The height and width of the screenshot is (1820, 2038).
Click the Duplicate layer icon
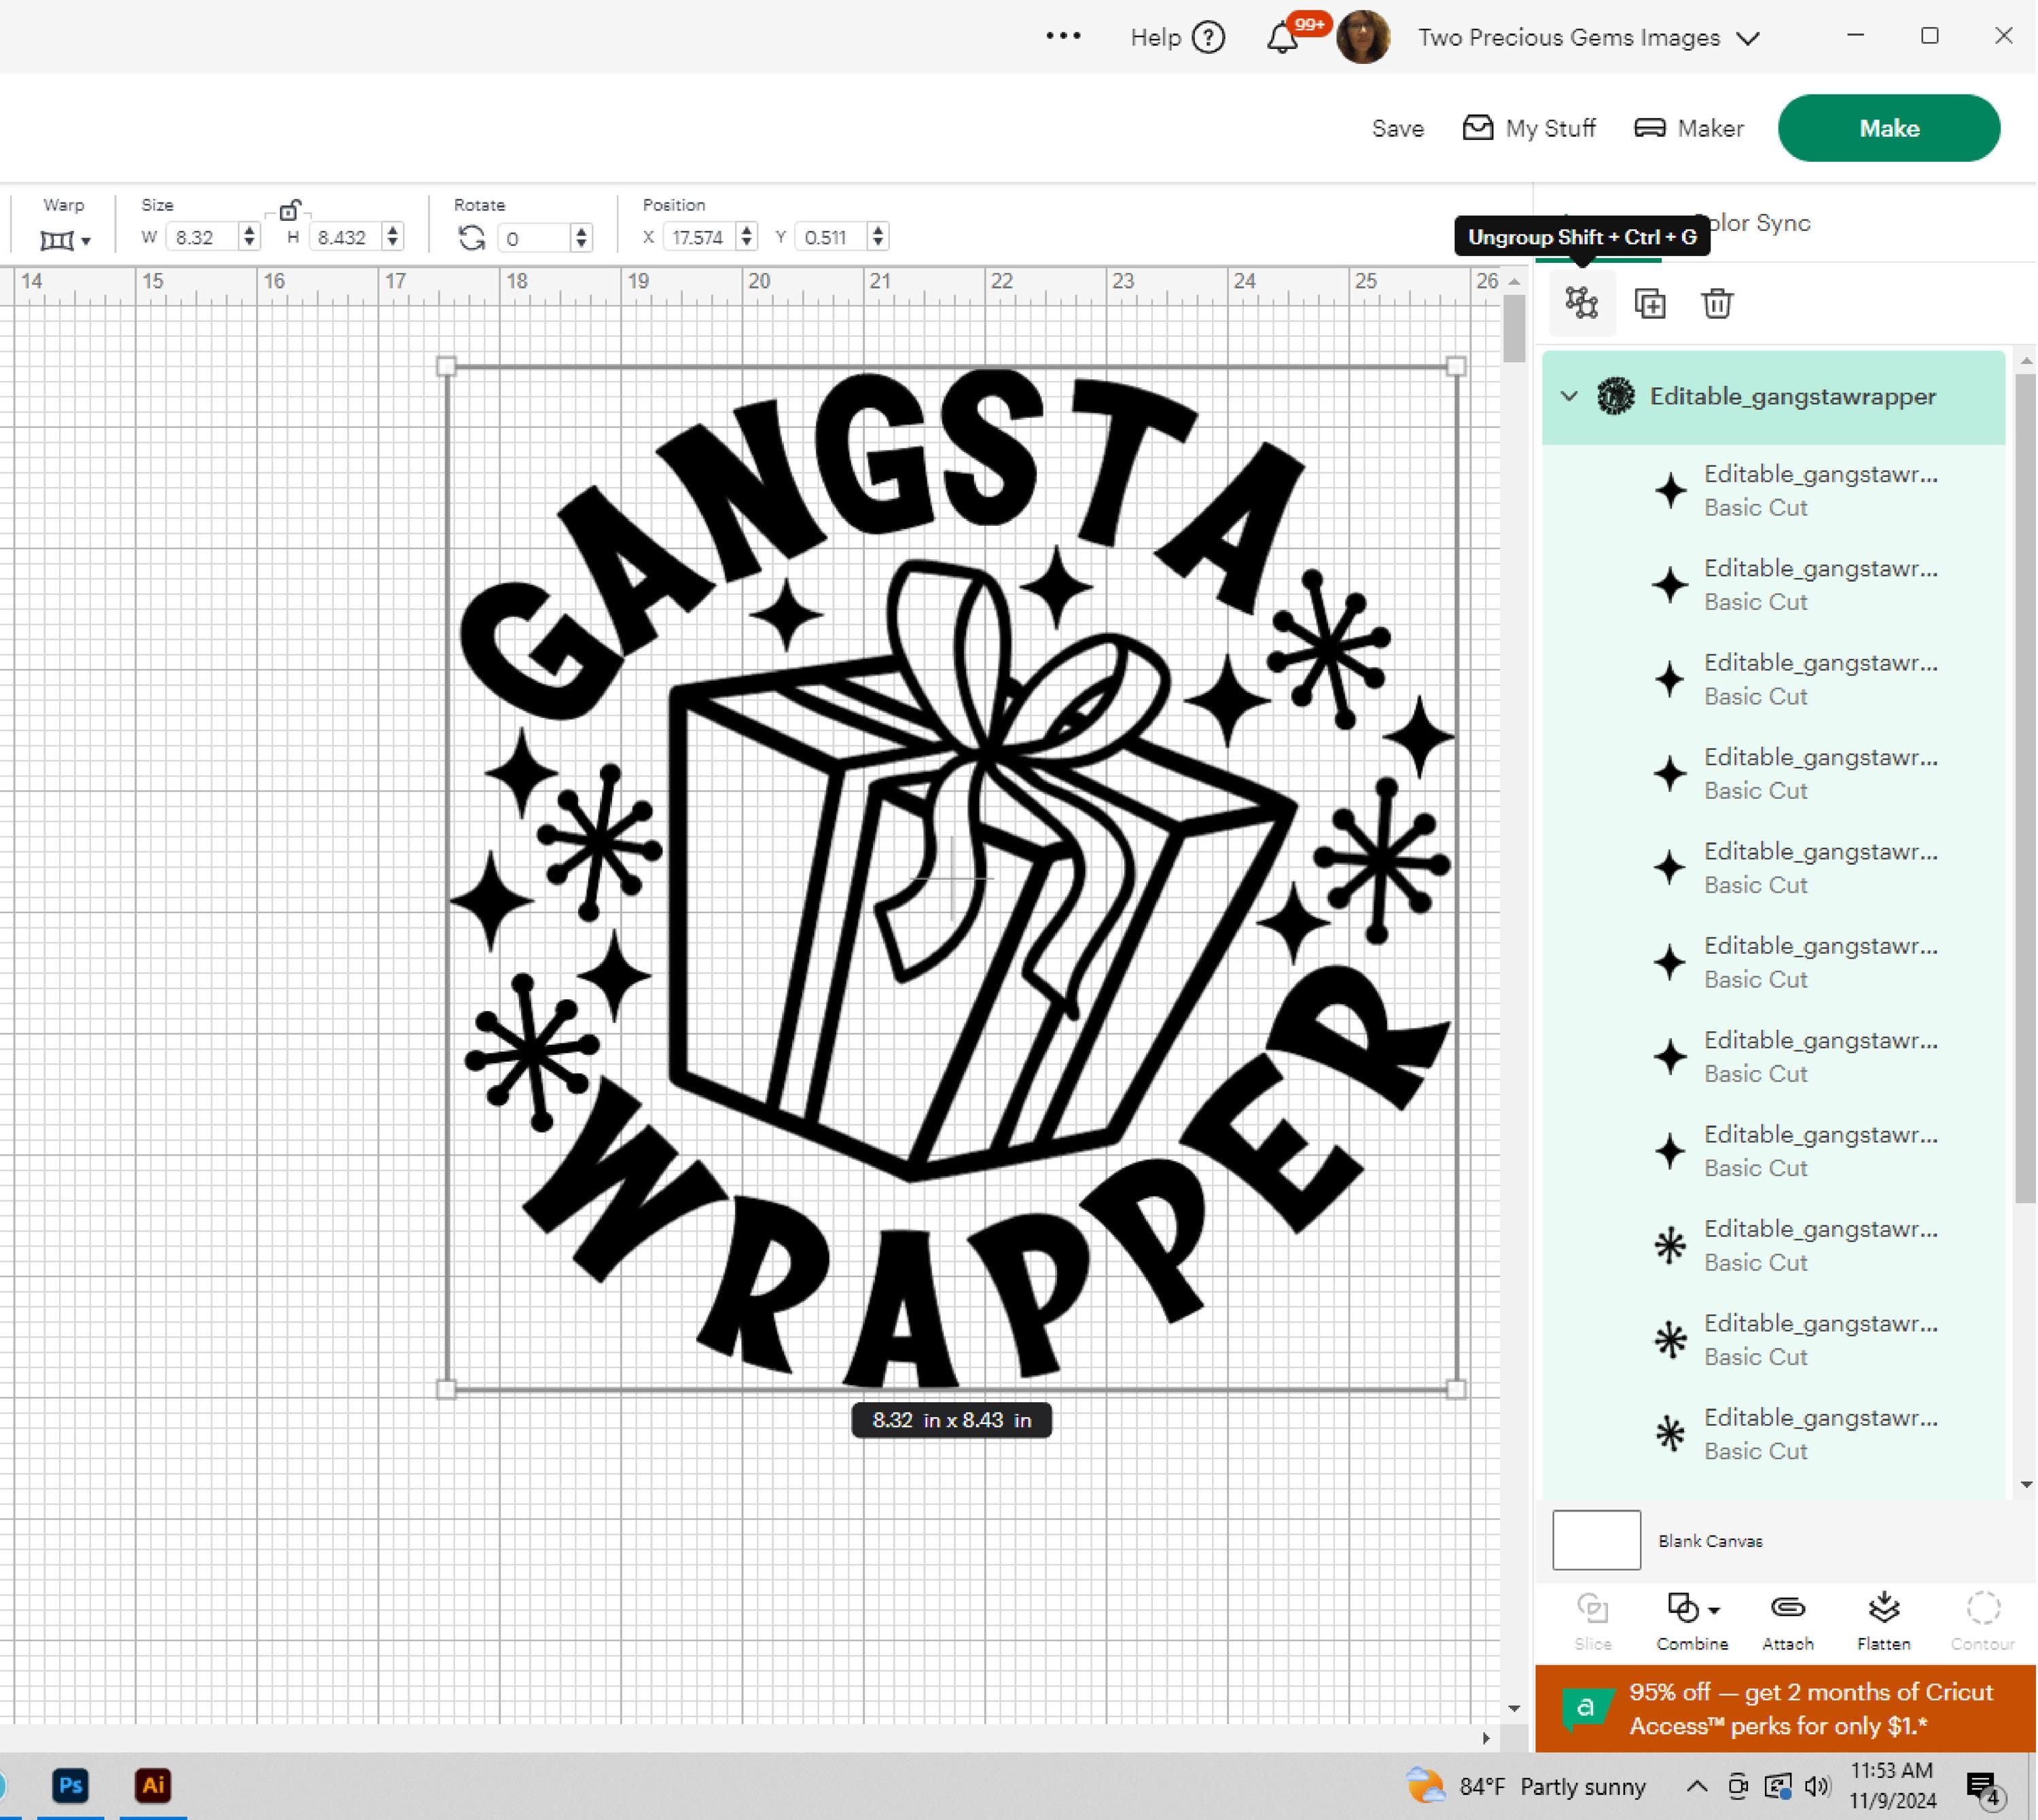(1649, 303)
